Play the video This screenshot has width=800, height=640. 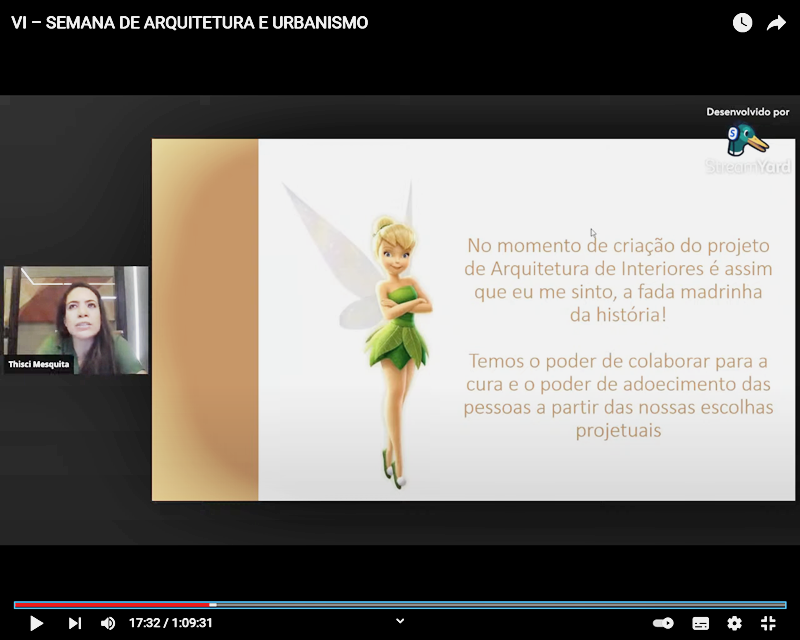coord(36,623)
